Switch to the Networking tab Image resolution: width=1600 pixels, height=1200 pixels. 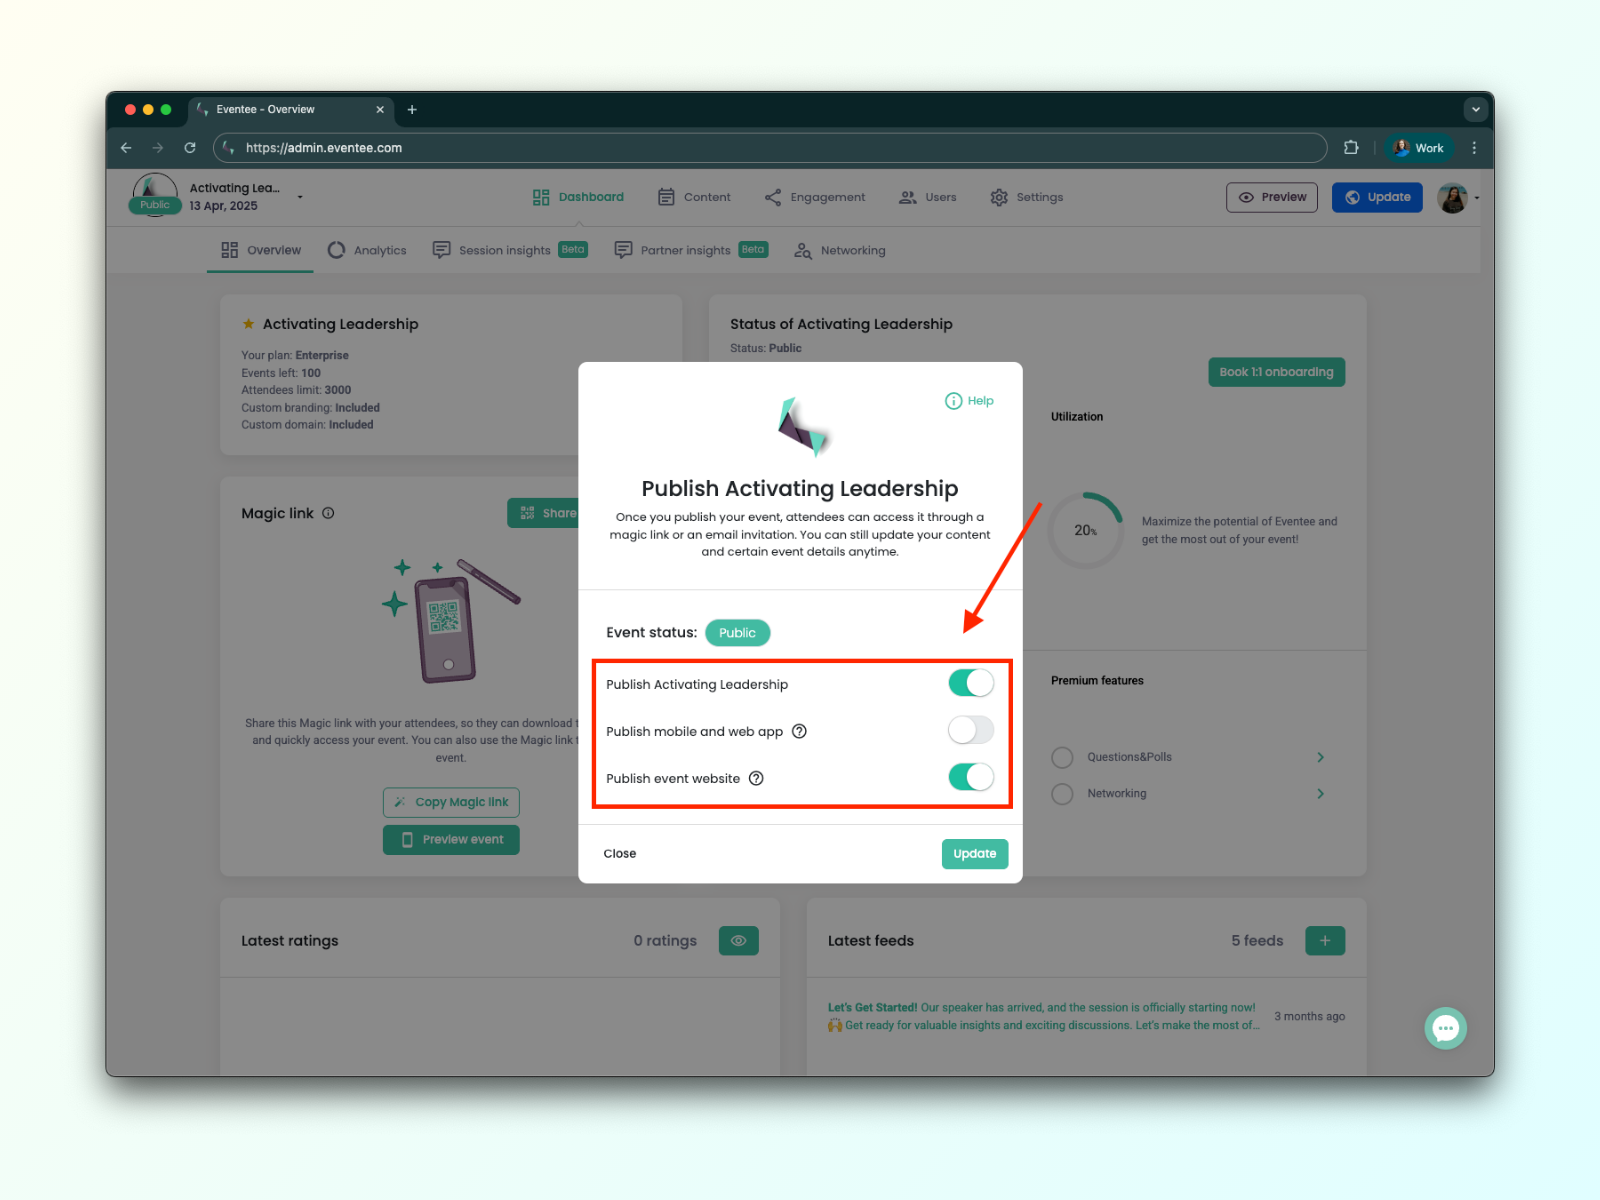coord(840,250)
